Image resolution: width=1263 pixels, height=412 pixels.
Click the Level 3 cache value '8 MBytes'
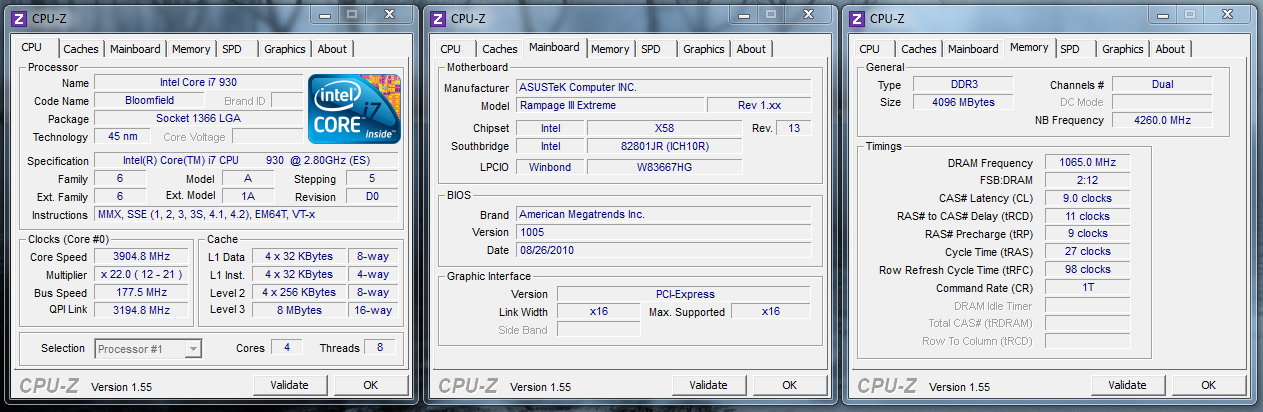click(298, 310)
